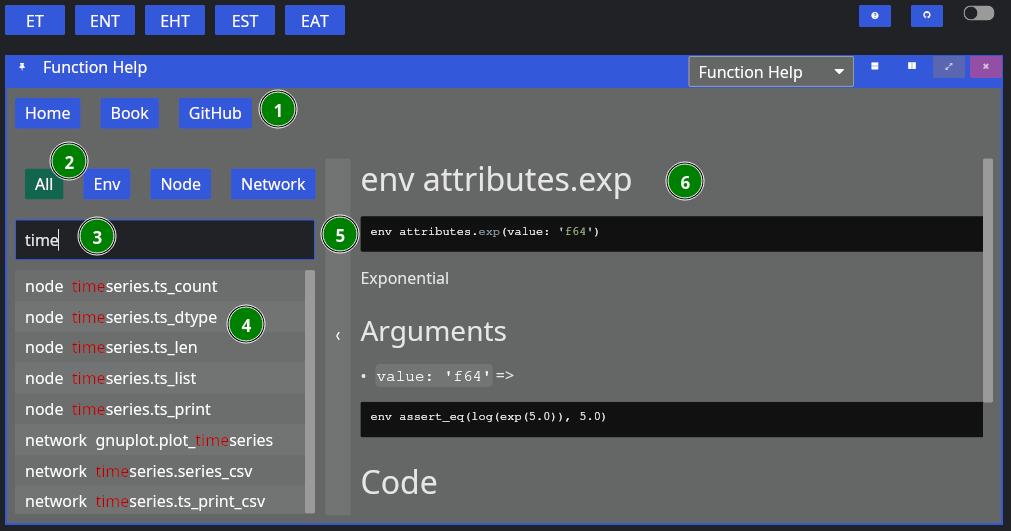Go to Home in Function Help
The height and width of the screenshot is (531, 1011).
[48, 114]
